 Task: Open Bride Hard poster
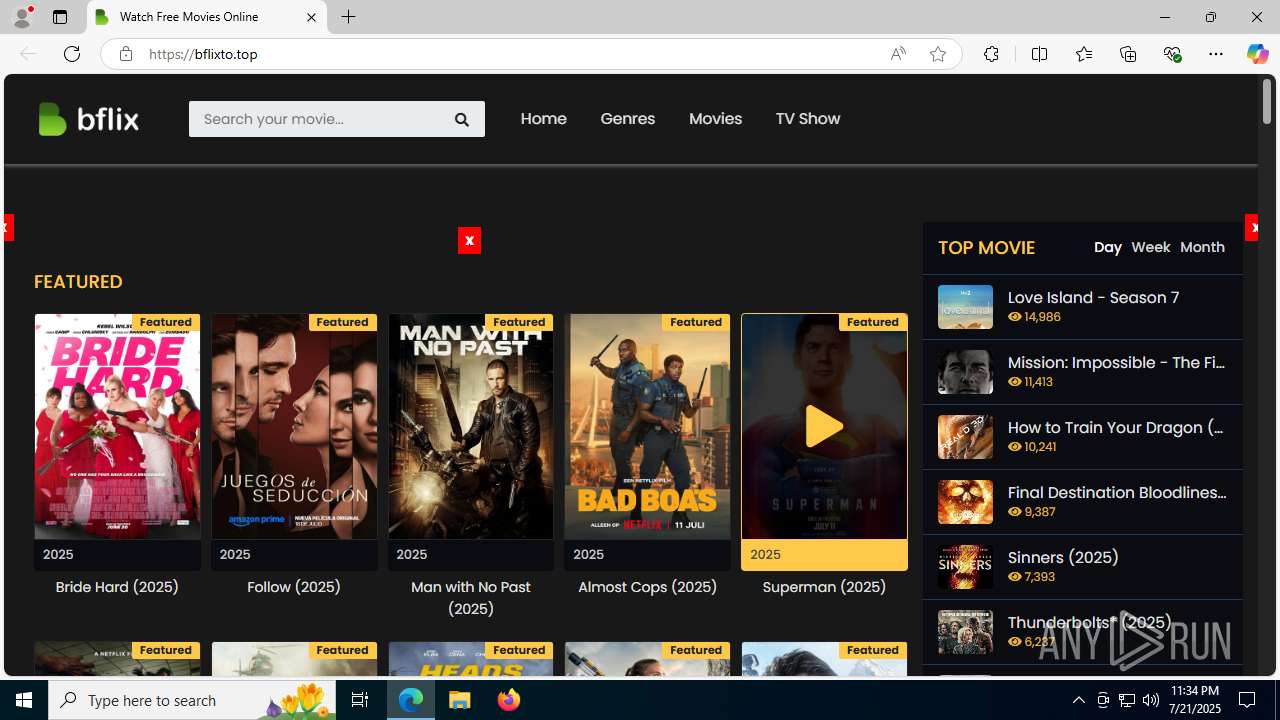pyautogui.click(x=117, y=427)
